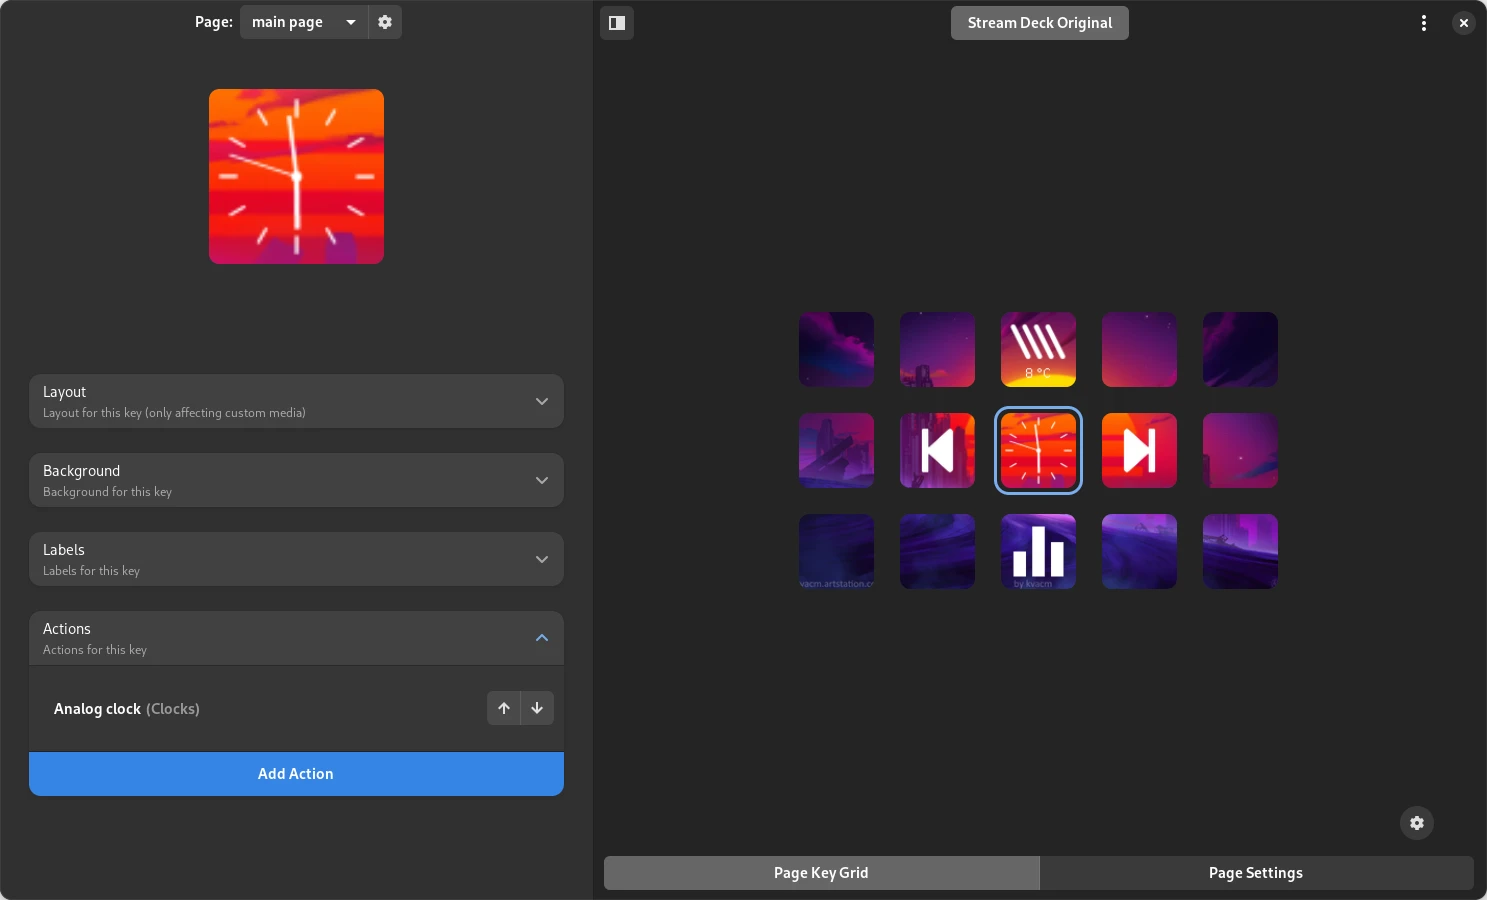Select the next track key
The image size is (1487, 900).
pos(1139,450)
